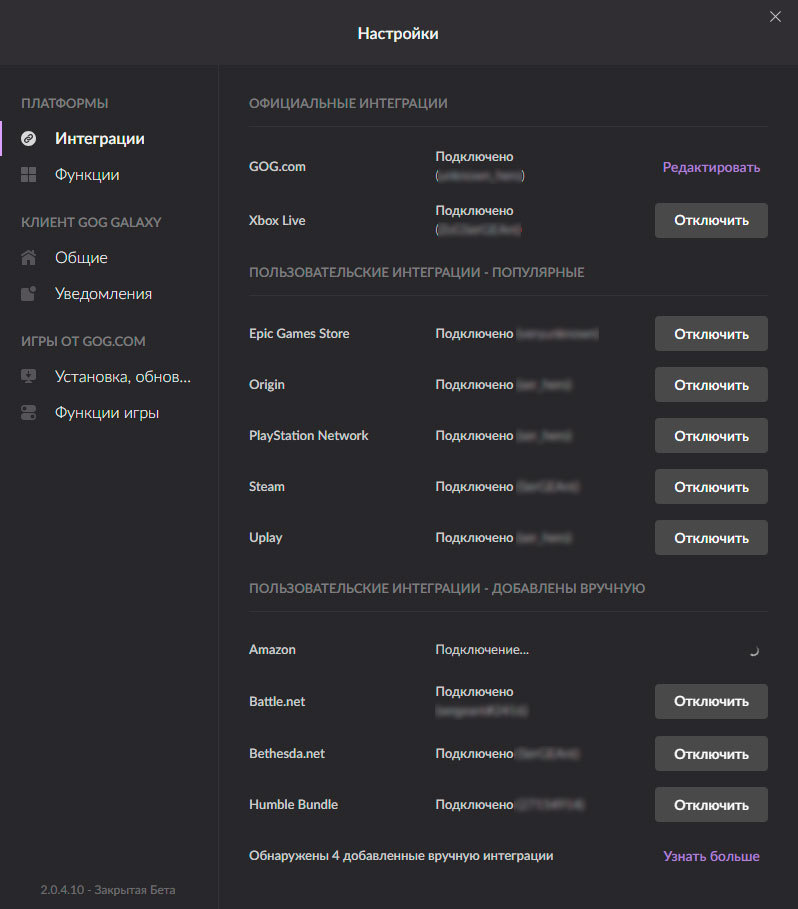798x909 pixels.
Task: Click Редактировать for GOG.com
Action: pos(711,167)
